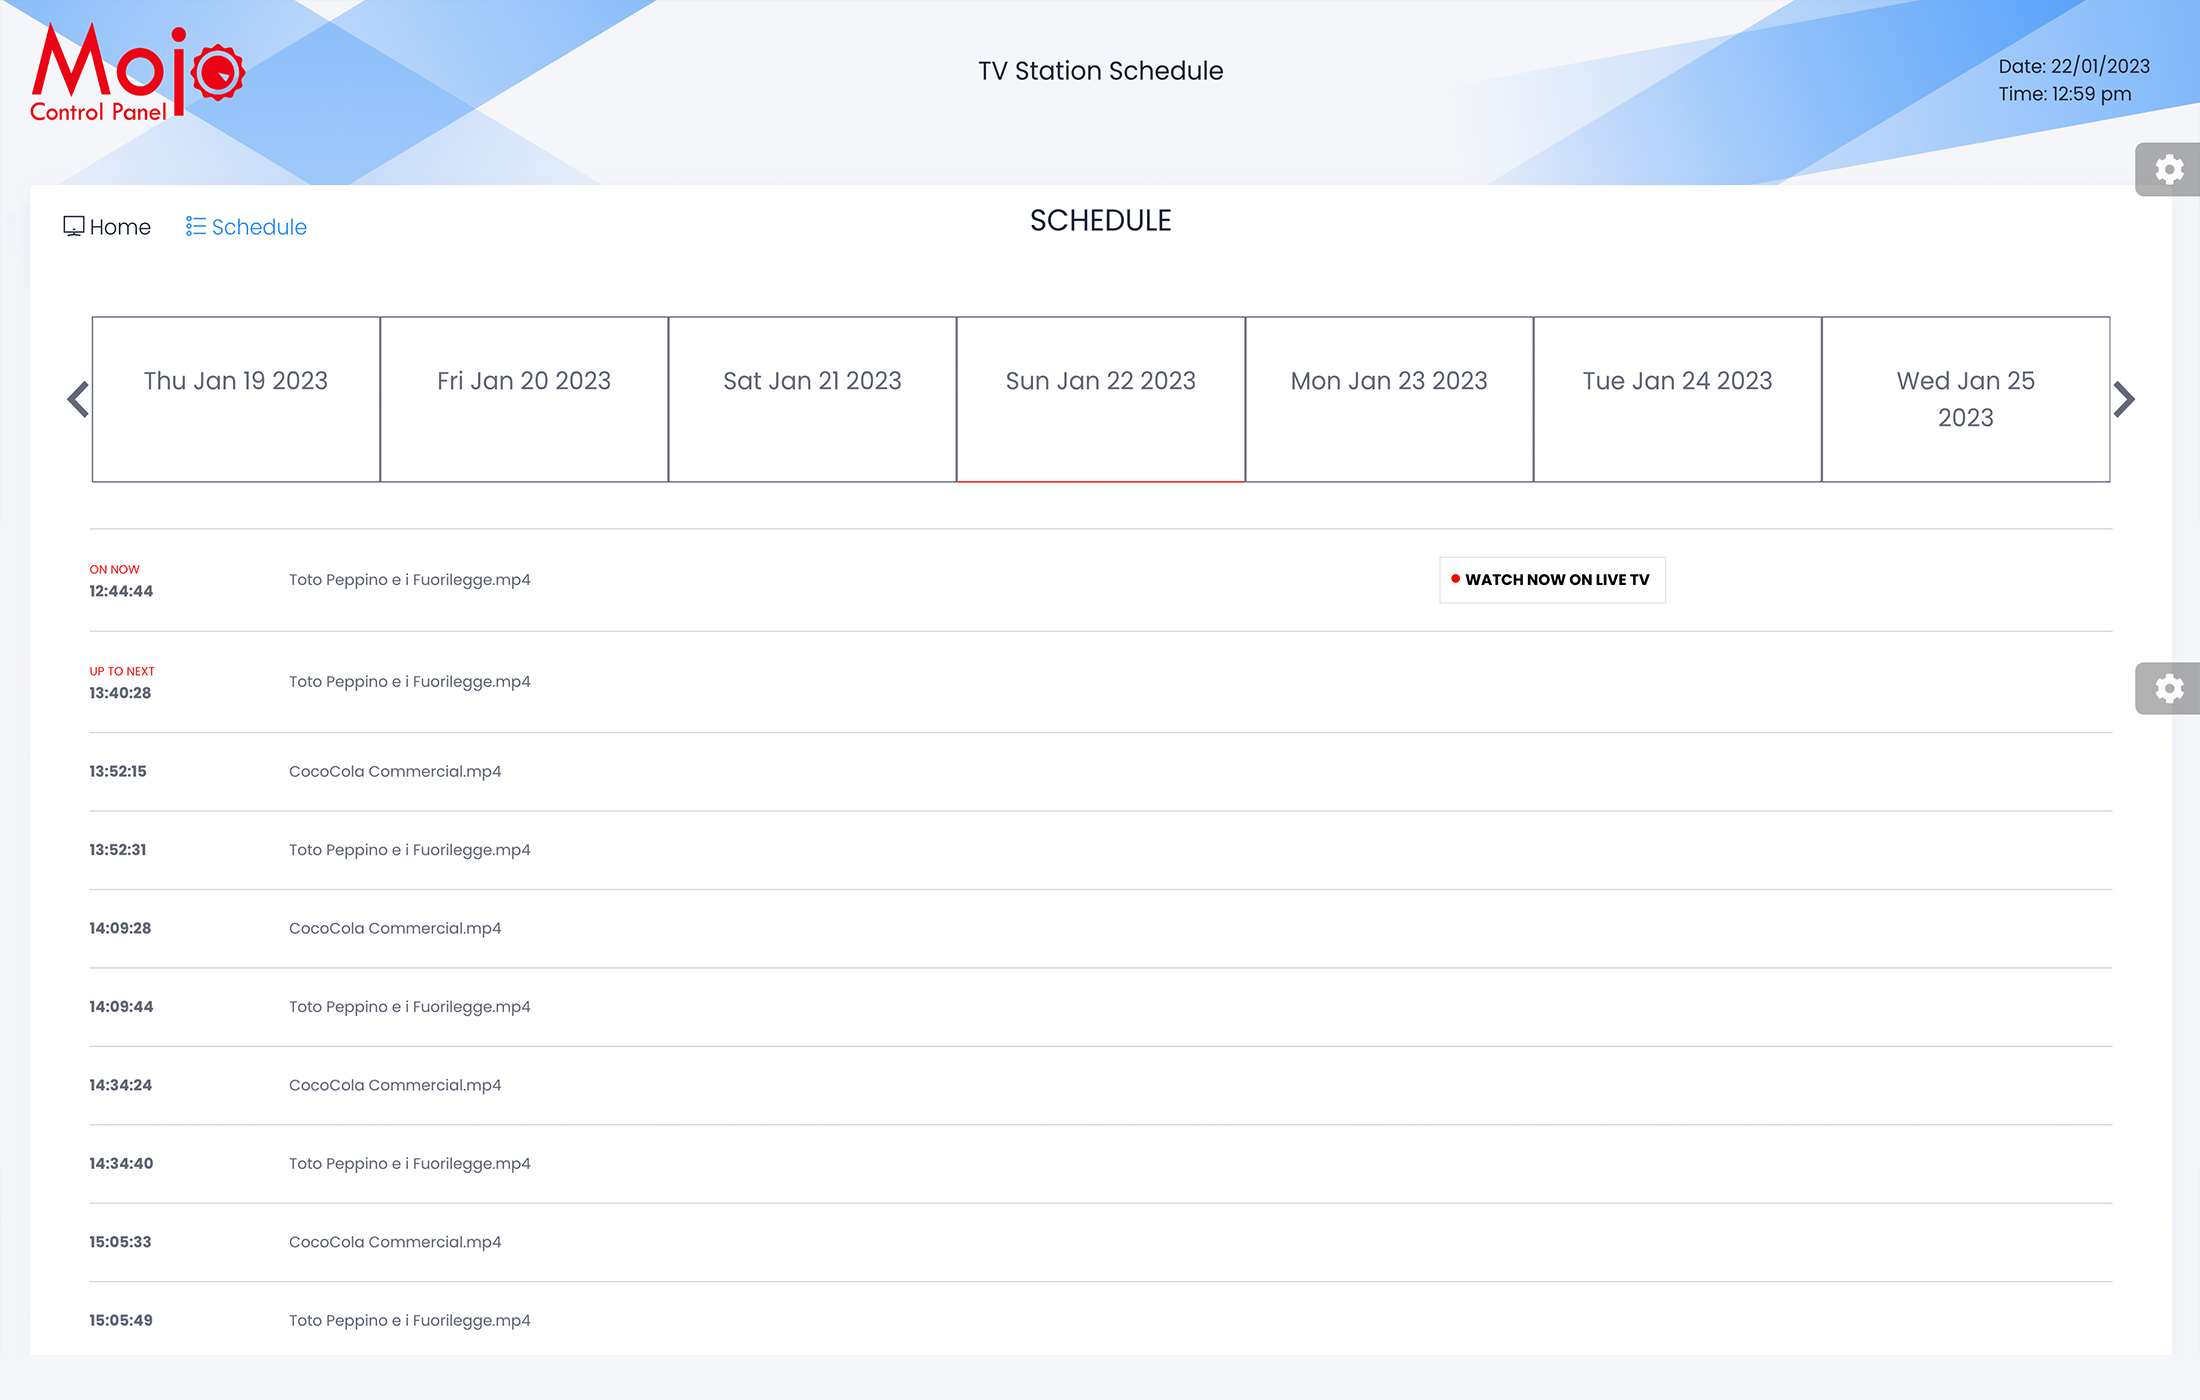Open the Home menu link
This screenshot has height=1400, width=2200.
[x=120, y=227]
